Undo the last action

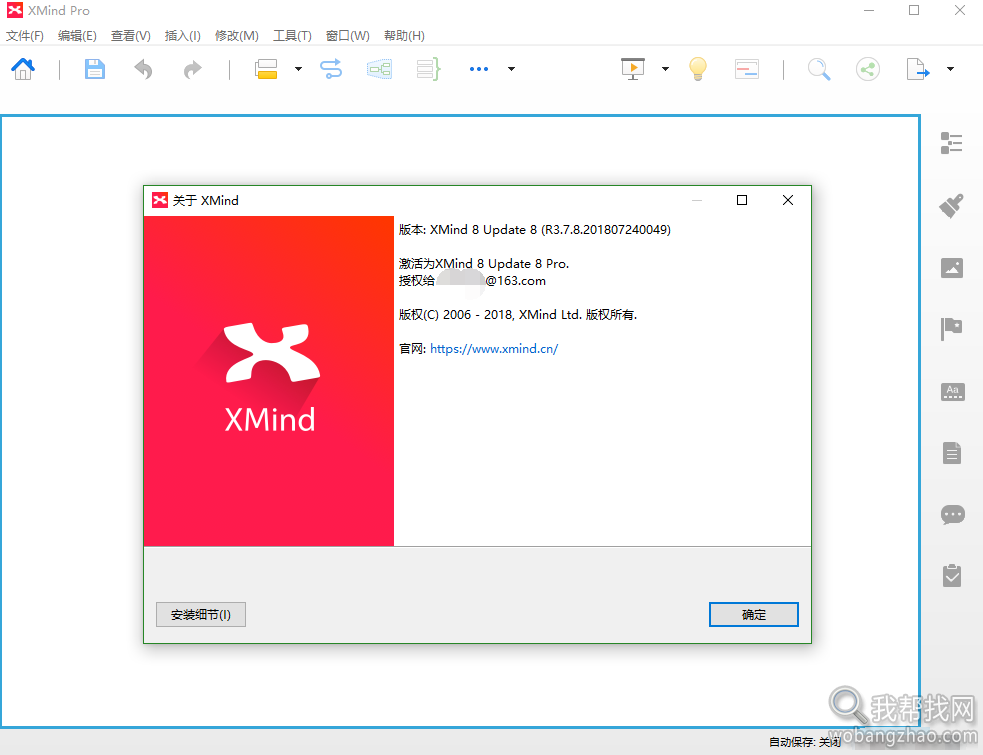[x=144, y=69]
